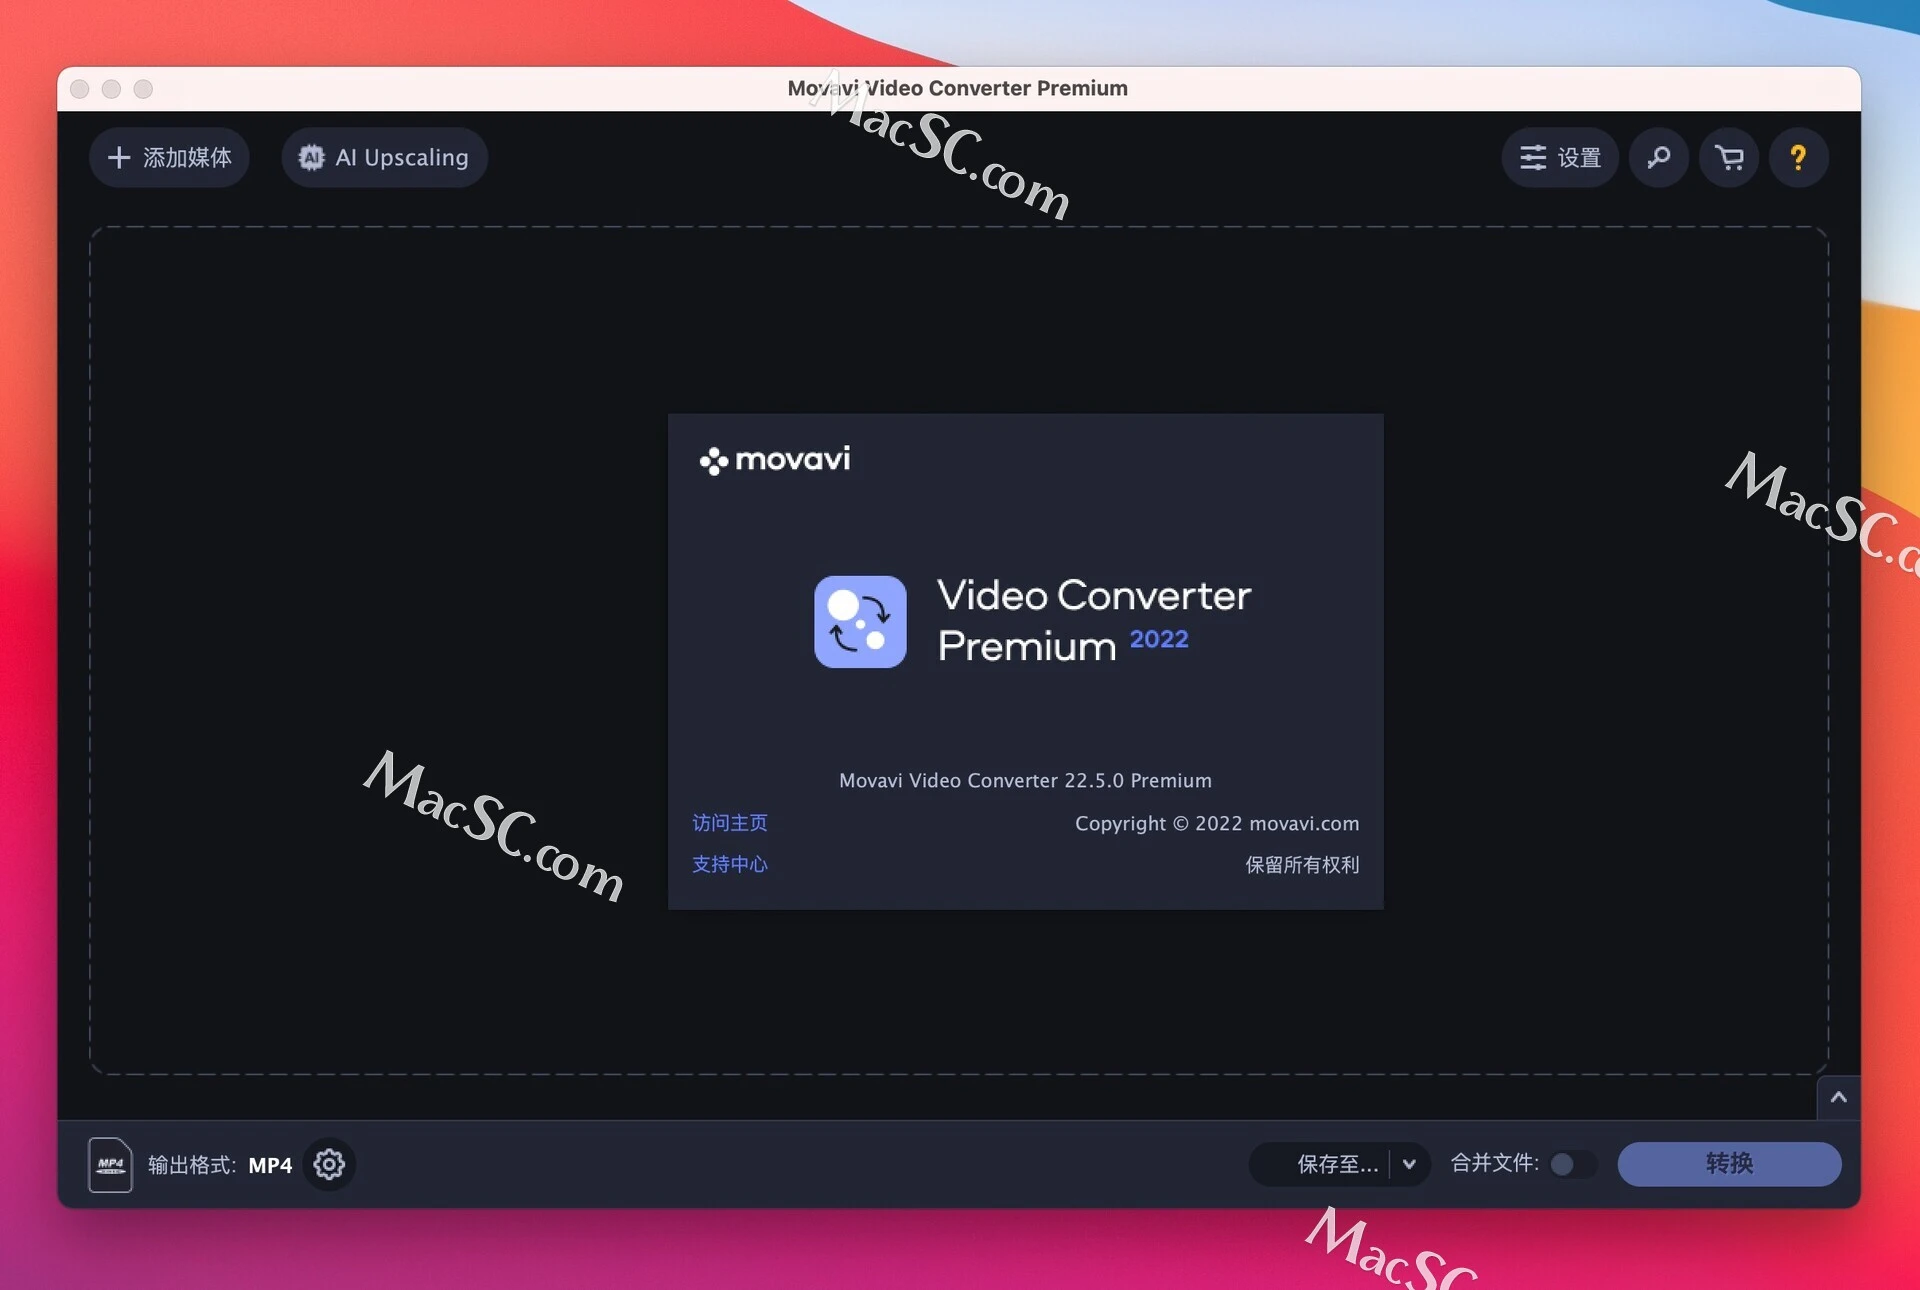
Task: Click the window title bar text
Action: pos(957,88)
